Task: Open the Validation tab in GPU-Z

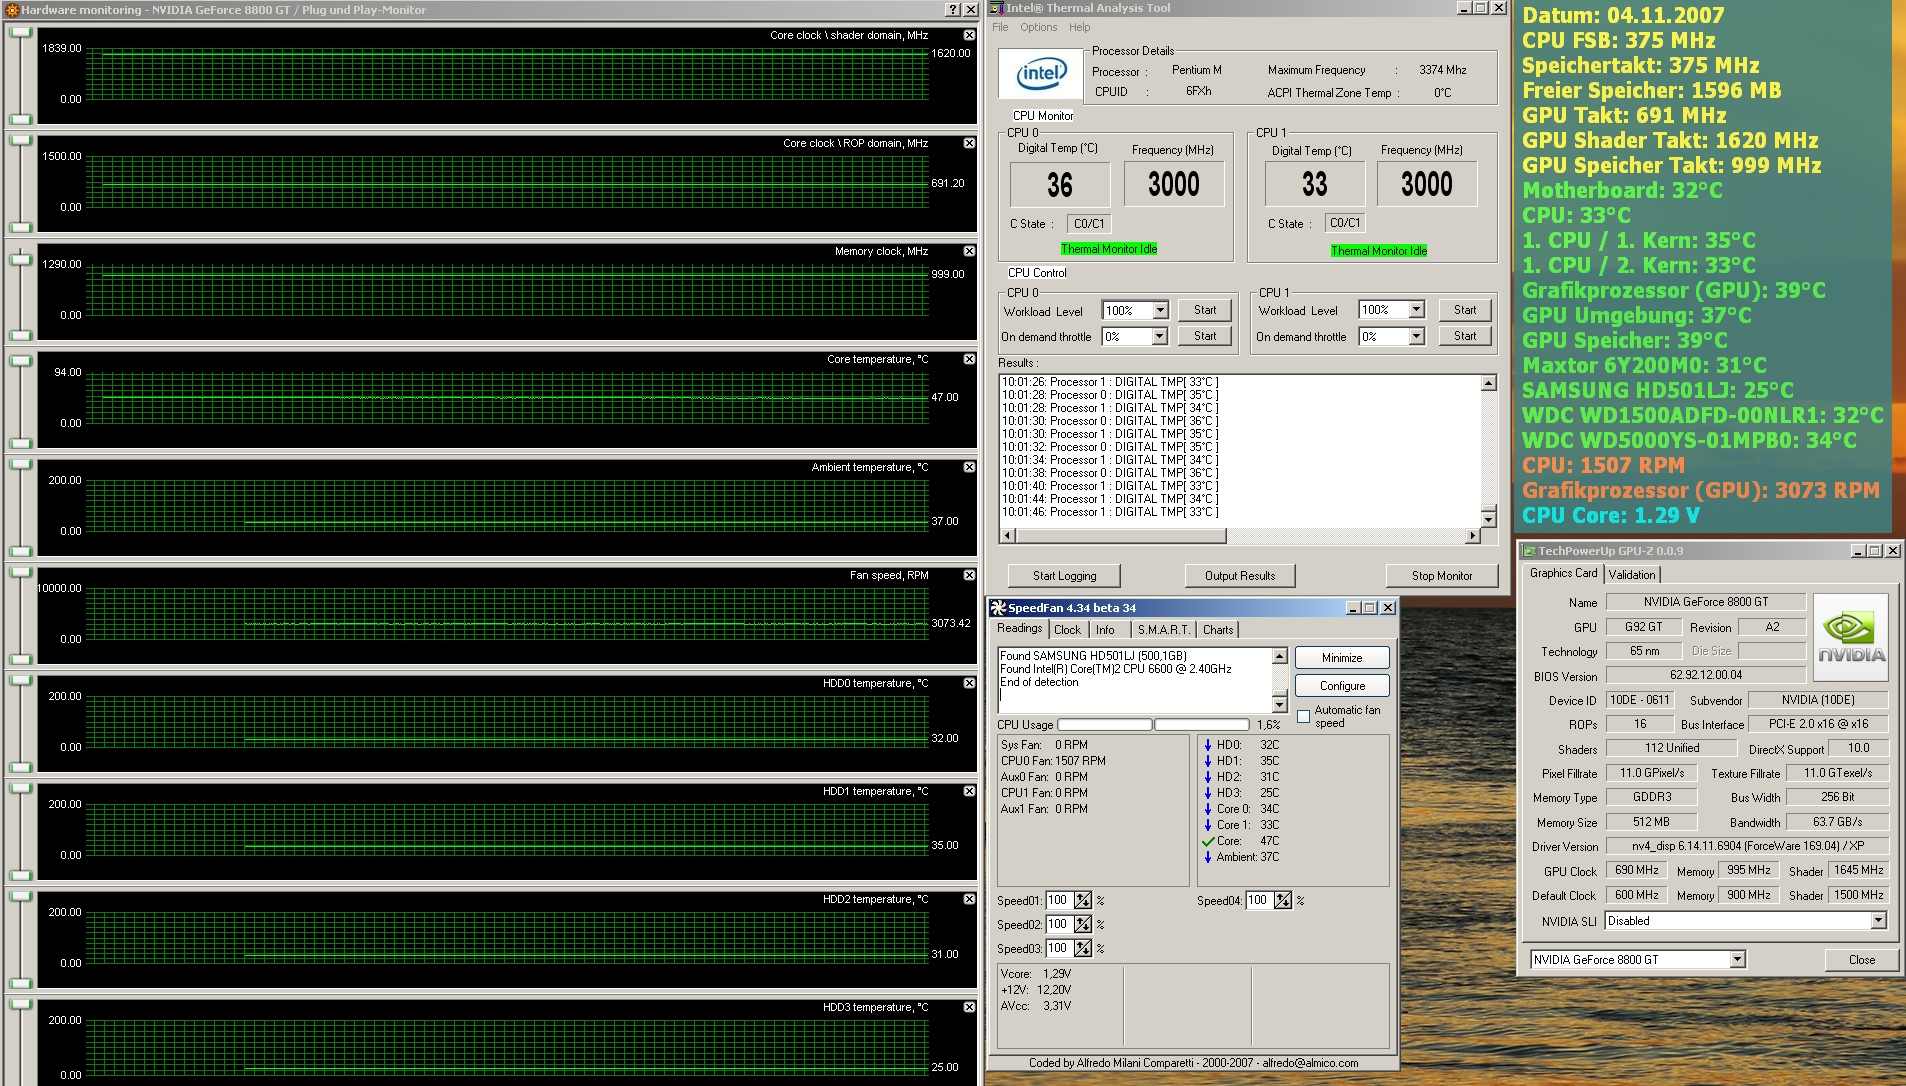Action: 1632,575
